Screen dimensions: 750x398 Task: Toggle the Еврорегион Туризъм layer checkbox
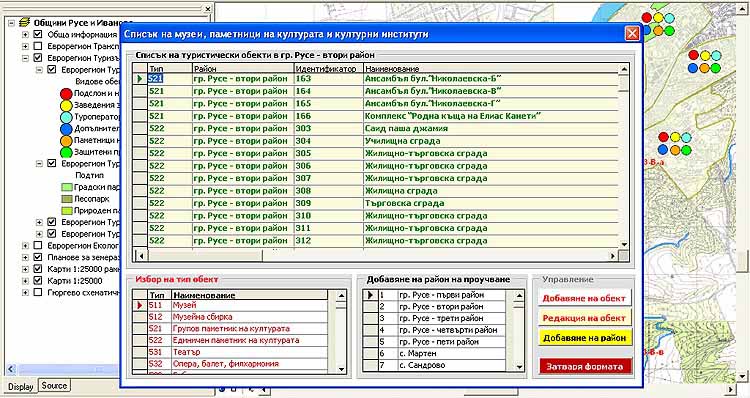[x=38, y=58]
